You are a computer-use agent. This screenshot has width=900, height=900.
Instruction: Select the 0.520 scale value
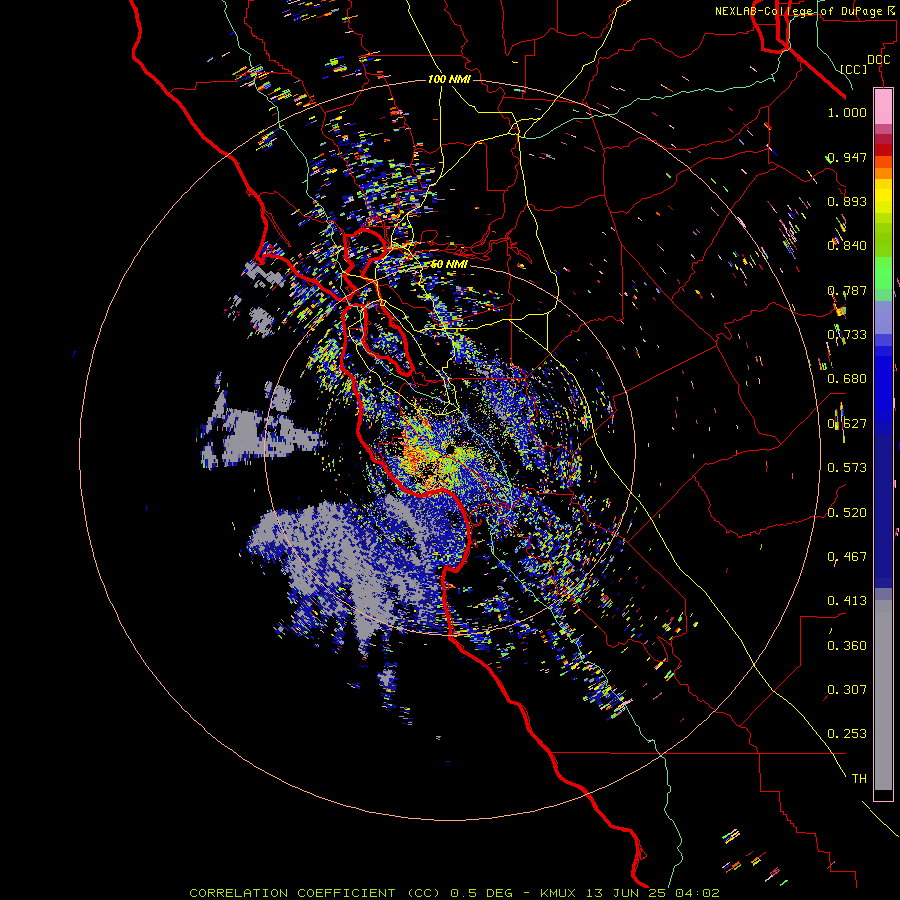coord(847,513)
